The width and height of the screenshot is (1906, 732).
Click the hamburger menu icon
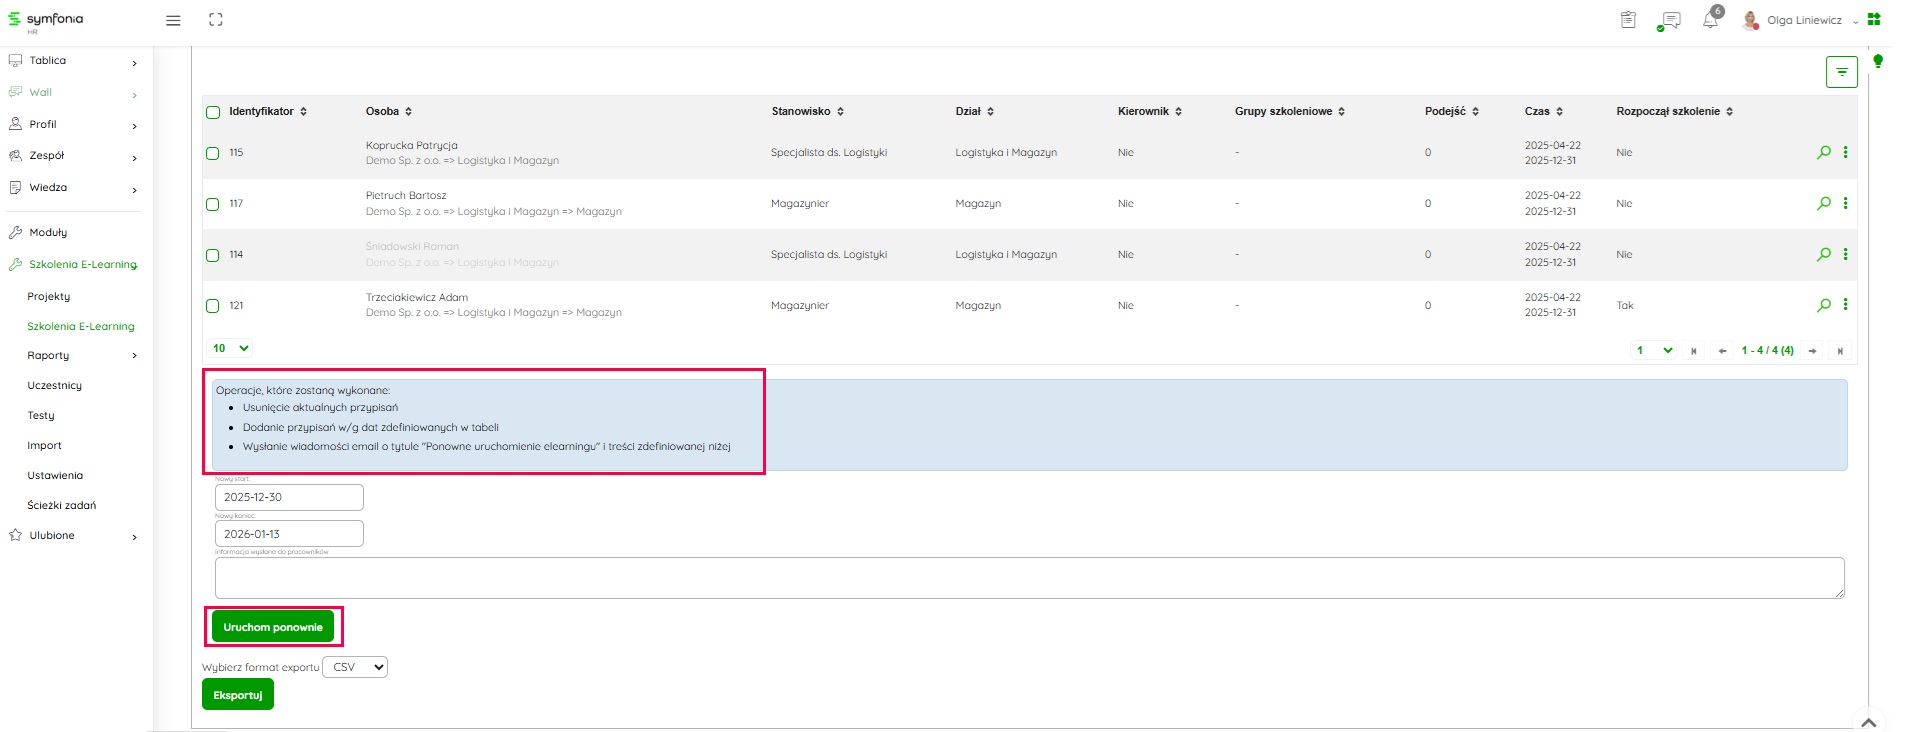173,20
